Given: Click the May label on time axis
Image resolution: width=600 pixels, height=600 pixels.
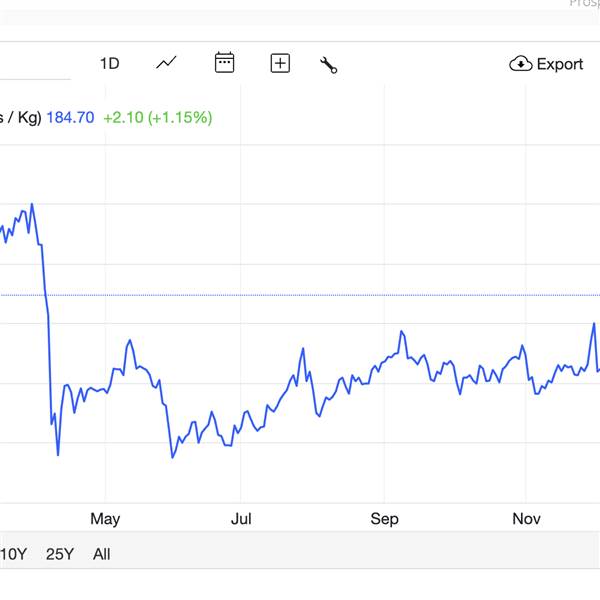Looking at the screenshot, I should pyautogui.click(x=105, y=518).
